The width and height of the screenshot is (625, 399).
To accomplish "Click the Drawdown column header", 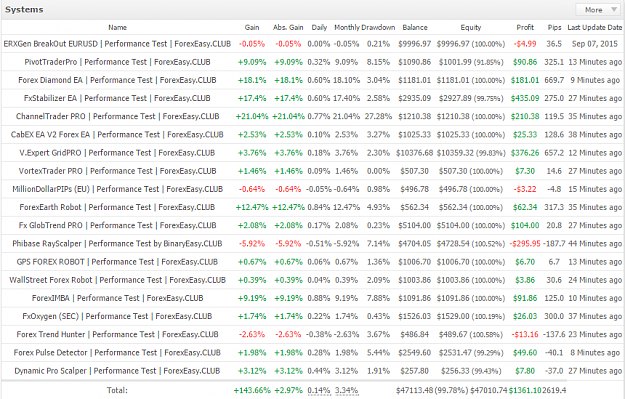I will tap(378, 28).
